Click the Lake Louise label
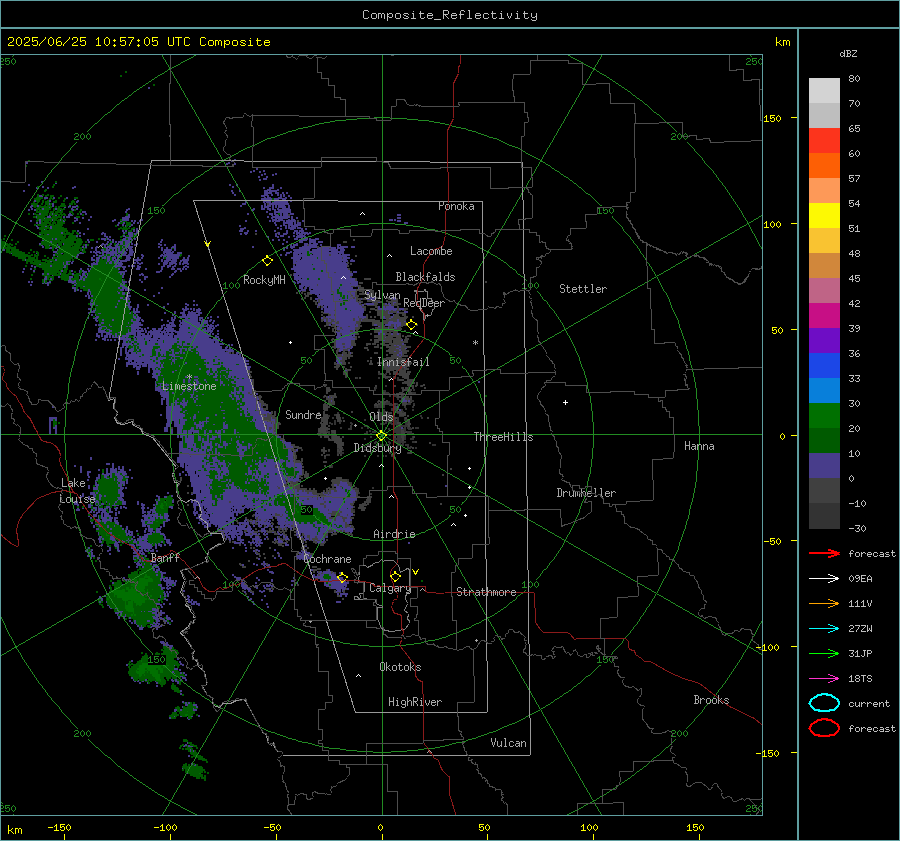Image resolution: width=900 pixels, height=841 pixels. [77, 491]
